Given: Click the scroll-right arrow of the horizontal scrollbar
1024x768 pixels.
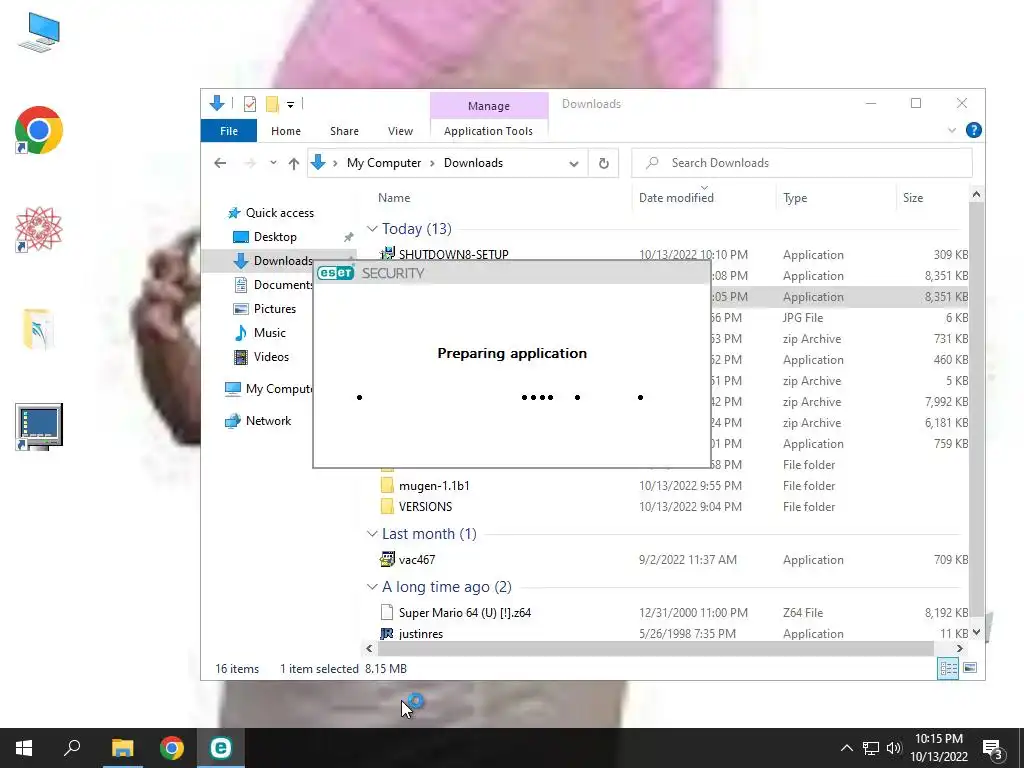Looking at the screenshot, I should (x=959, y=648).
